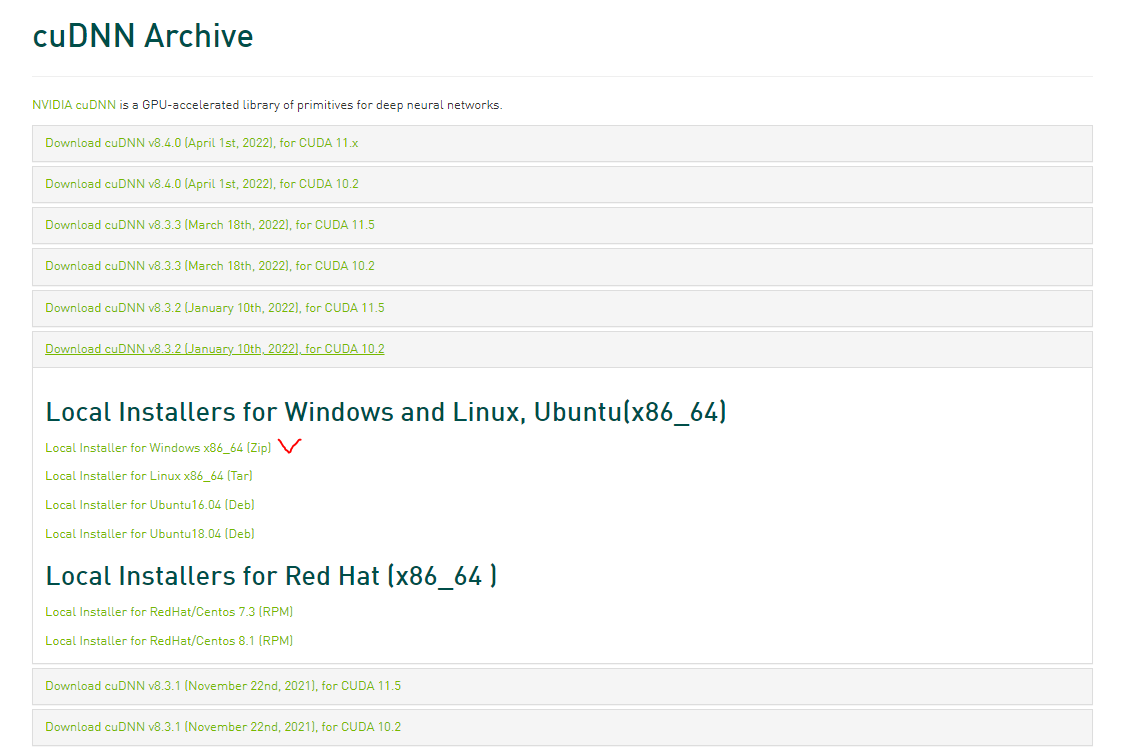The image size is (1131, 748).
Task: Click the cuDNN Archive page heading
Action: pos(143,36)
